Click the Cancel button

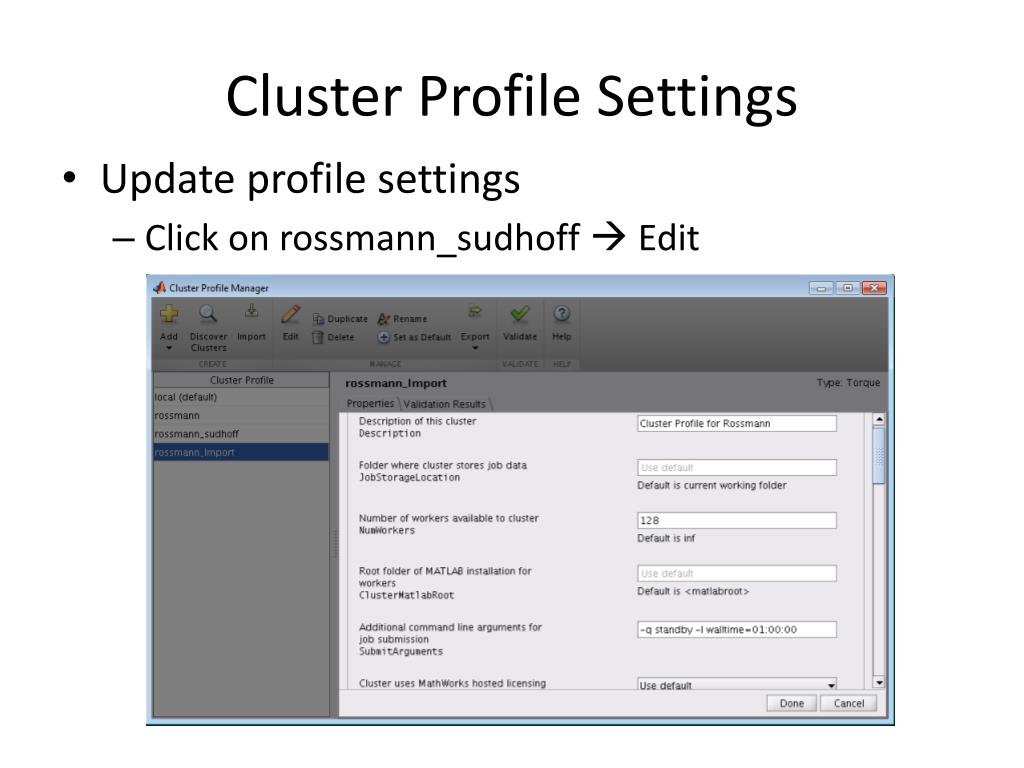[848, 703]
